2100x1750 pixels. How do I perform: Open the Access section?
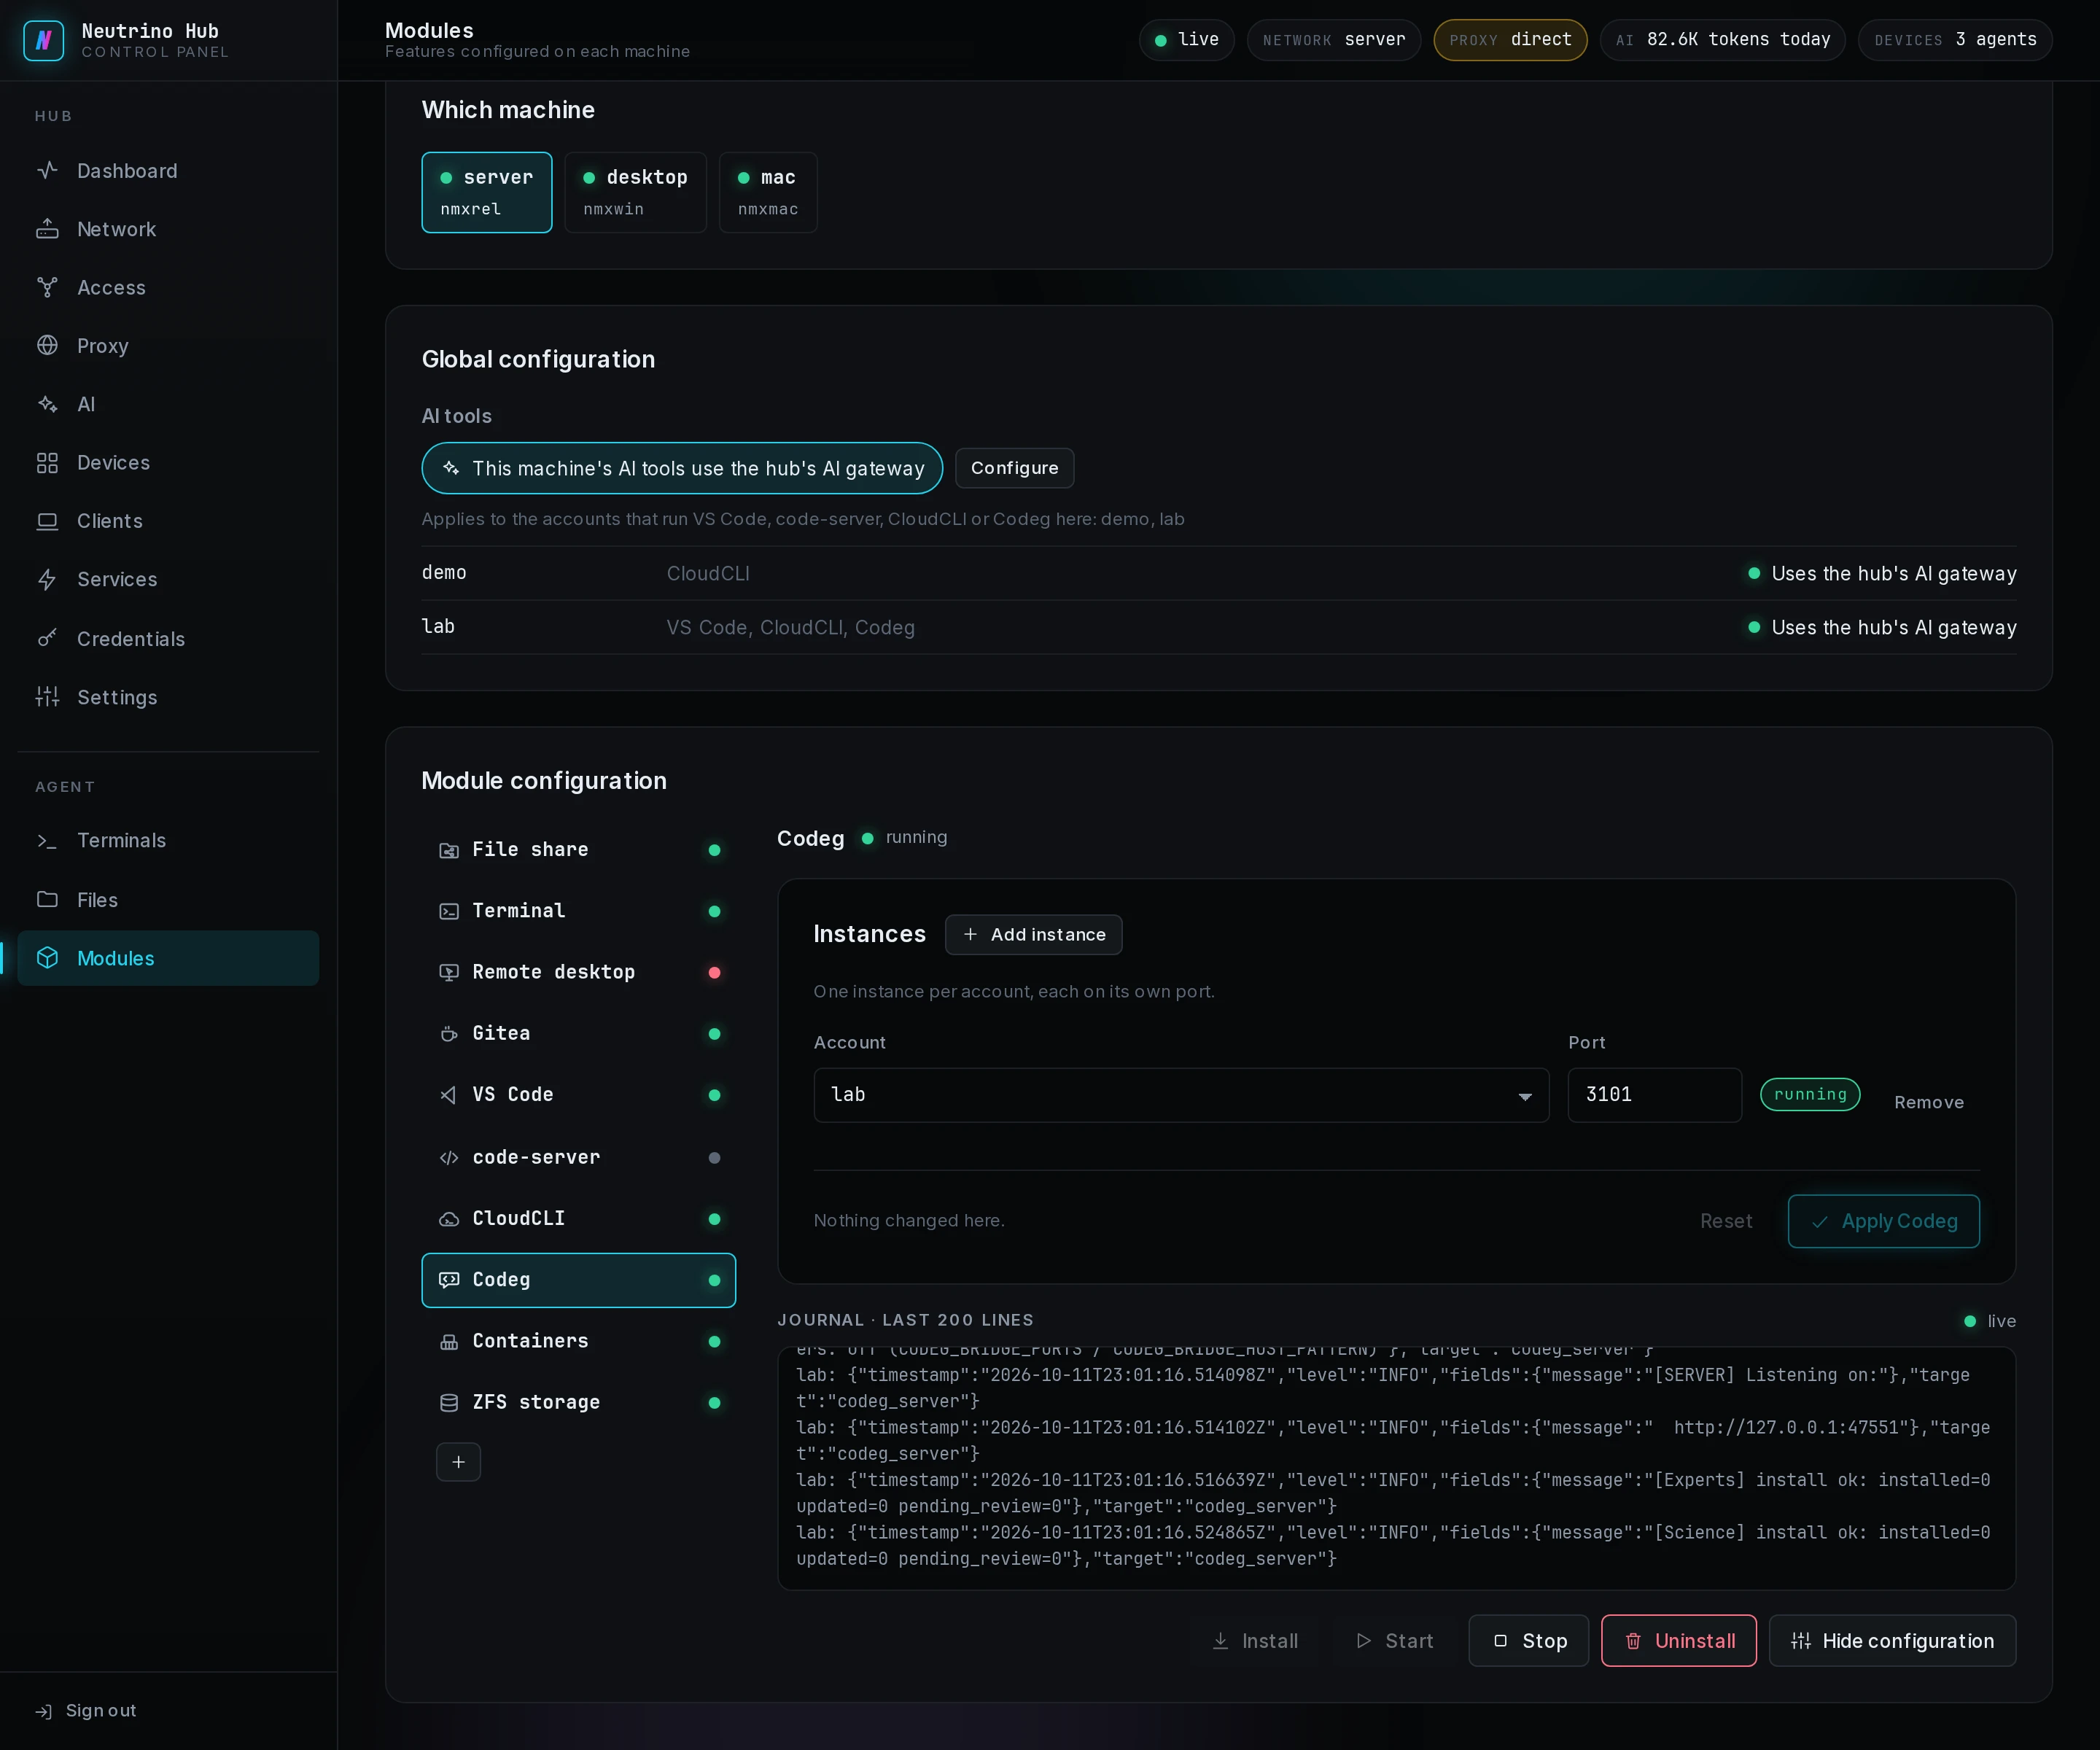click(x=168, y=288)
